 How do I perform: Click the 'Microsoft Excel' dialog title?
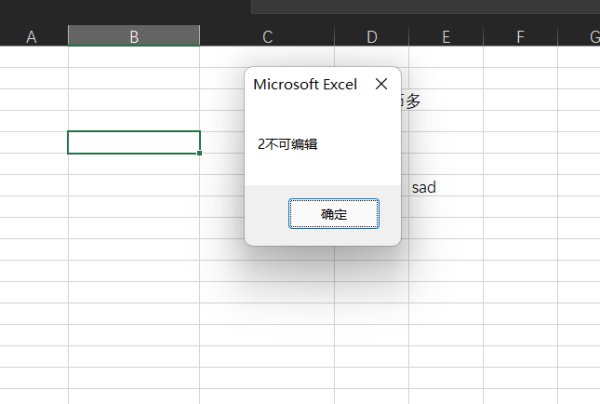tap(305, 84)
